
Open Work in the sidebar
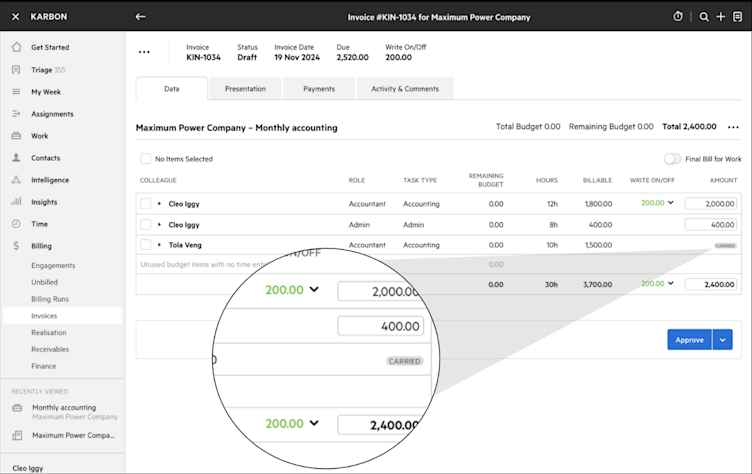point(40,136)
